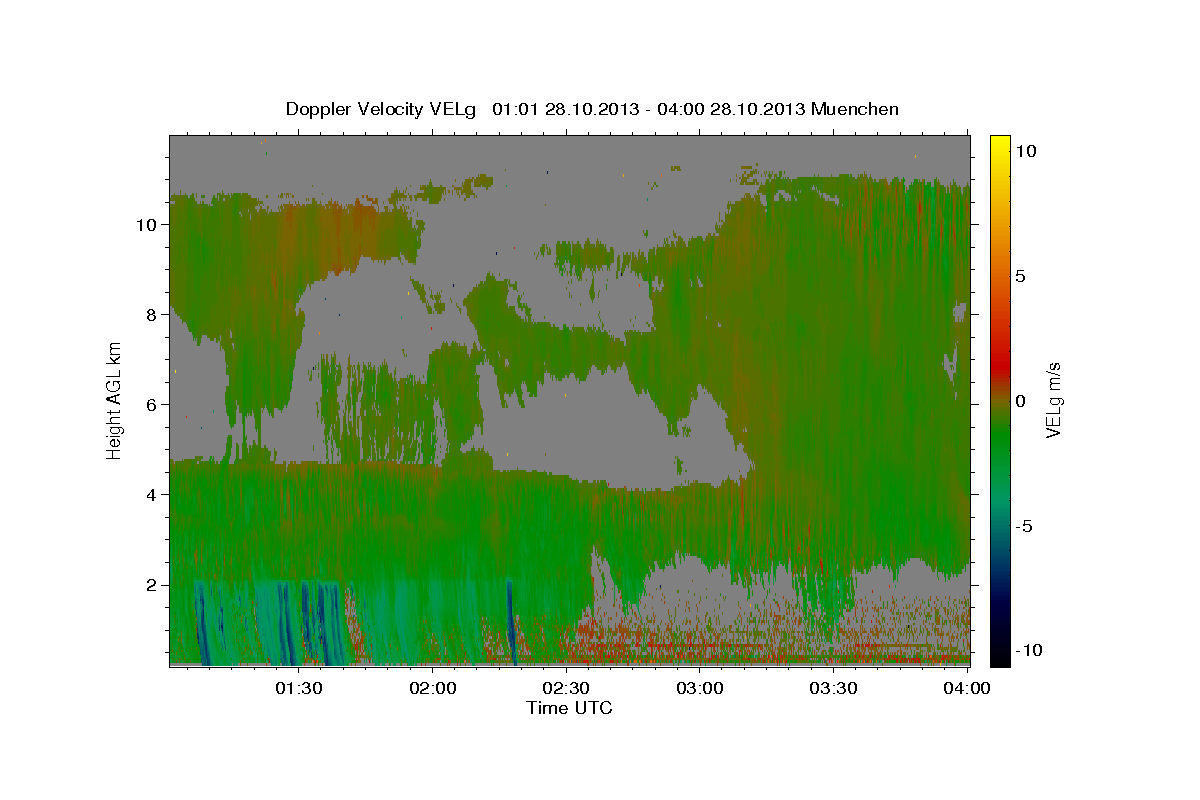Click the 'VELg m/s' colorbar title
This screenshot has width=1200, height=800.
click(1054, 399)
